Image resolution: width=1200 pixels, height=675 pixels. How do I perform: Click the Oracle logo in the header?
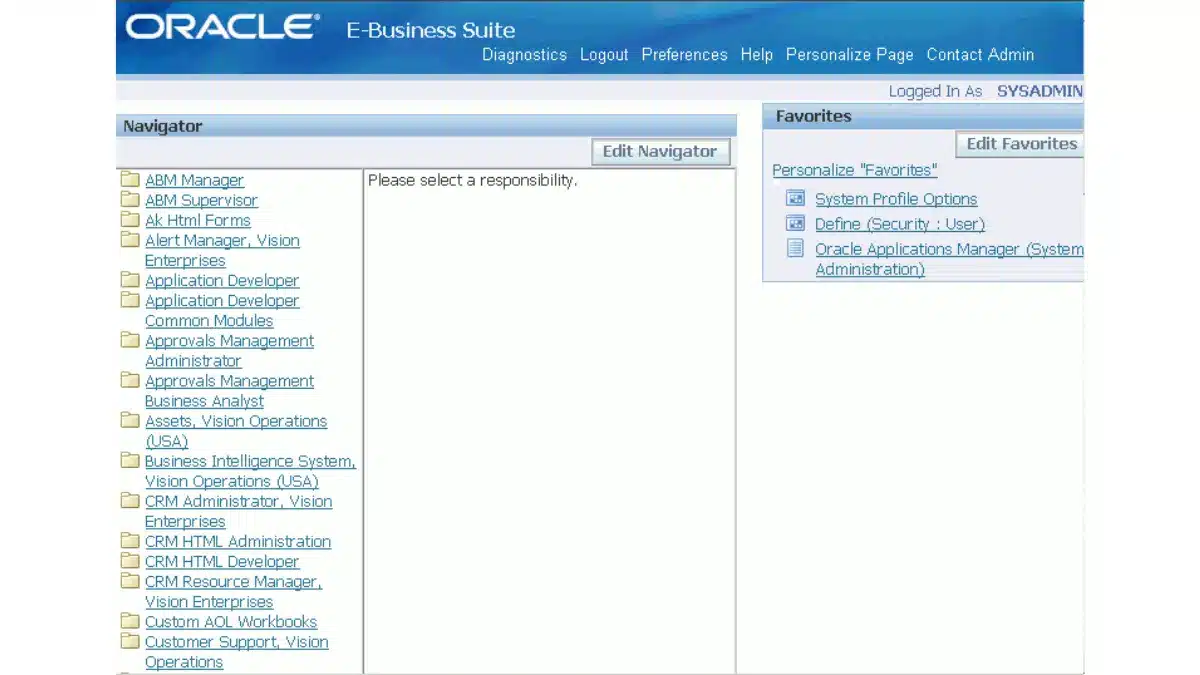click(223, 27)
